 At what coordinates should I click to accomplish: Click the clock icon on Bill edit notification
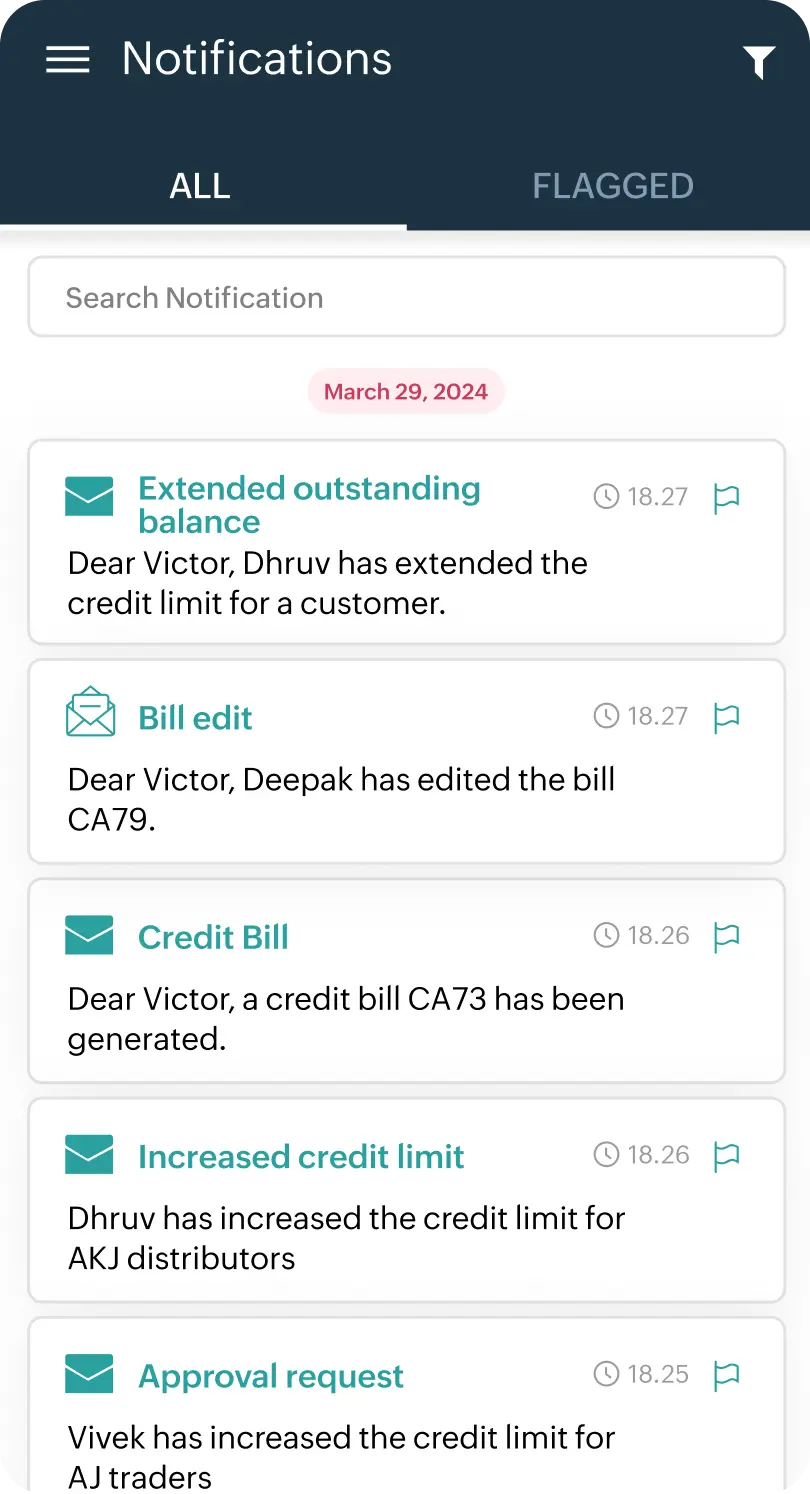(606, 716)
